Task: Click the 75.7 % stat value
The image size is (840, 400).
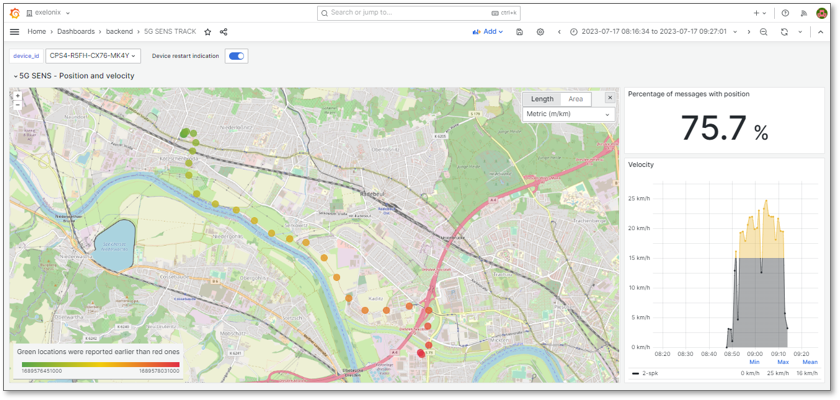Action: pyautogui.click(x=724, y=129)
